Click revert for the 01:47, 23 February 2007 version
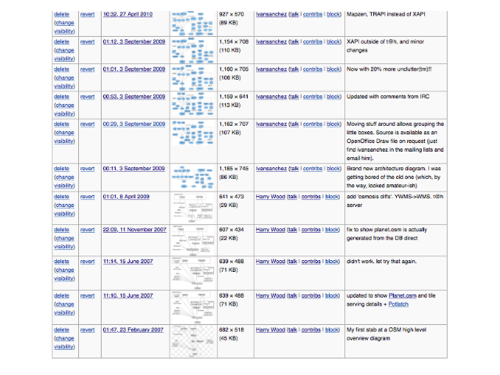Screen dimensions: 500x375 click(87, 330)
